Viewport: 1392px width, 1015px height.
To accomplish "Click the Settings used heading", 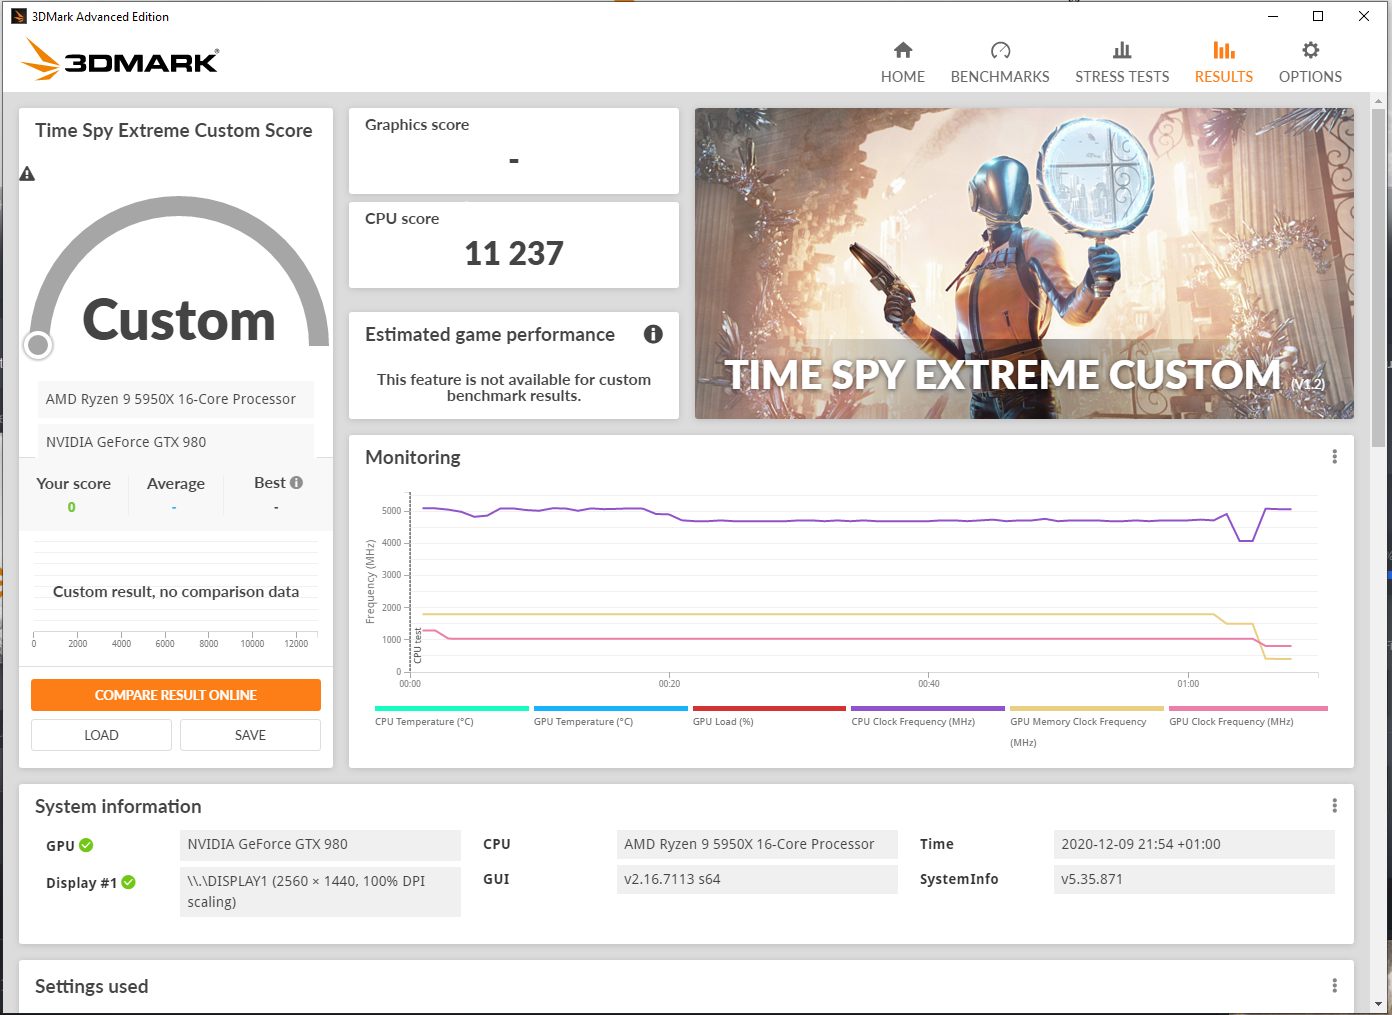I will pos(91,986).
